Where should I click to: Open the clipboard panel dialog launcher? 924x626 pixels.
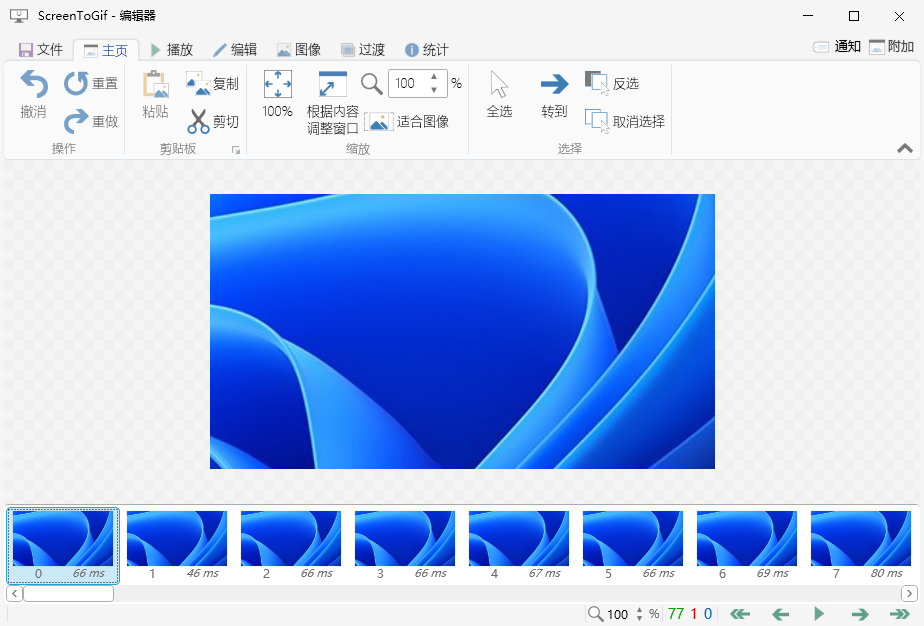[237, 149]
